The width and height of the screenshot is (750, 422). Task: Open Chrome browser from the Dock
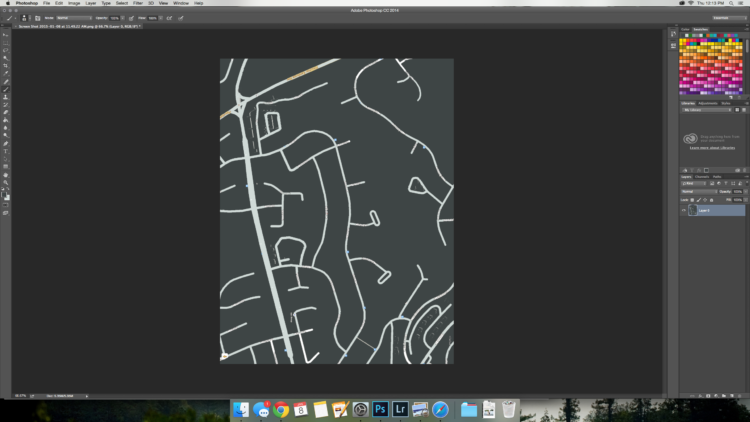281,409
